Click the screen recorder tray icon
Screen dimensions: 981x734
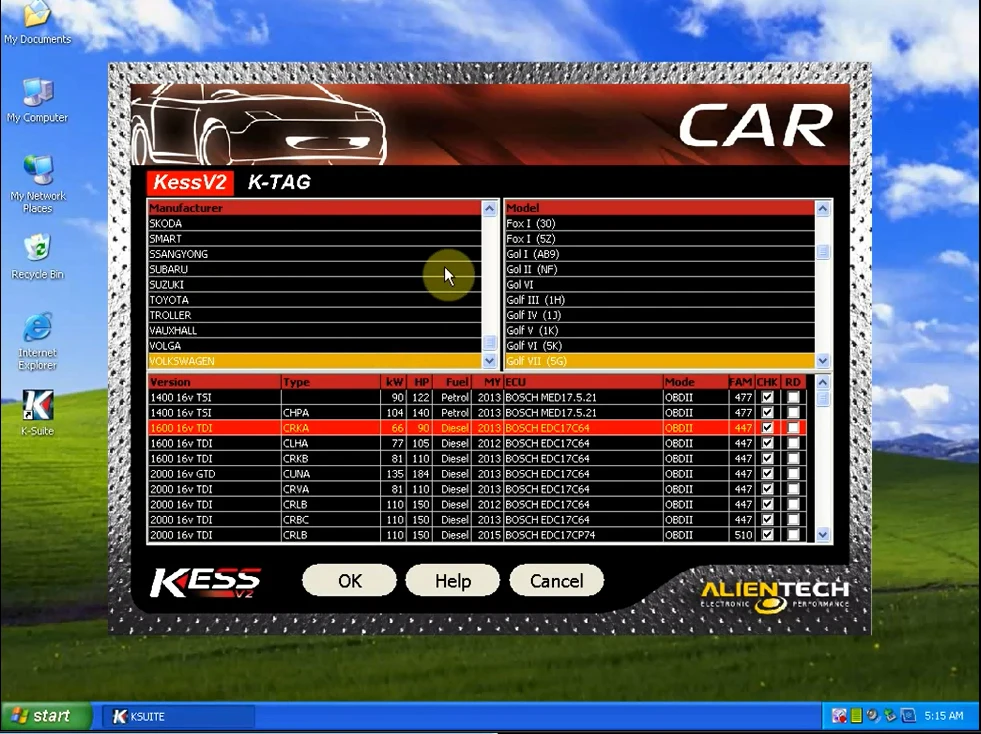[840, 716]
